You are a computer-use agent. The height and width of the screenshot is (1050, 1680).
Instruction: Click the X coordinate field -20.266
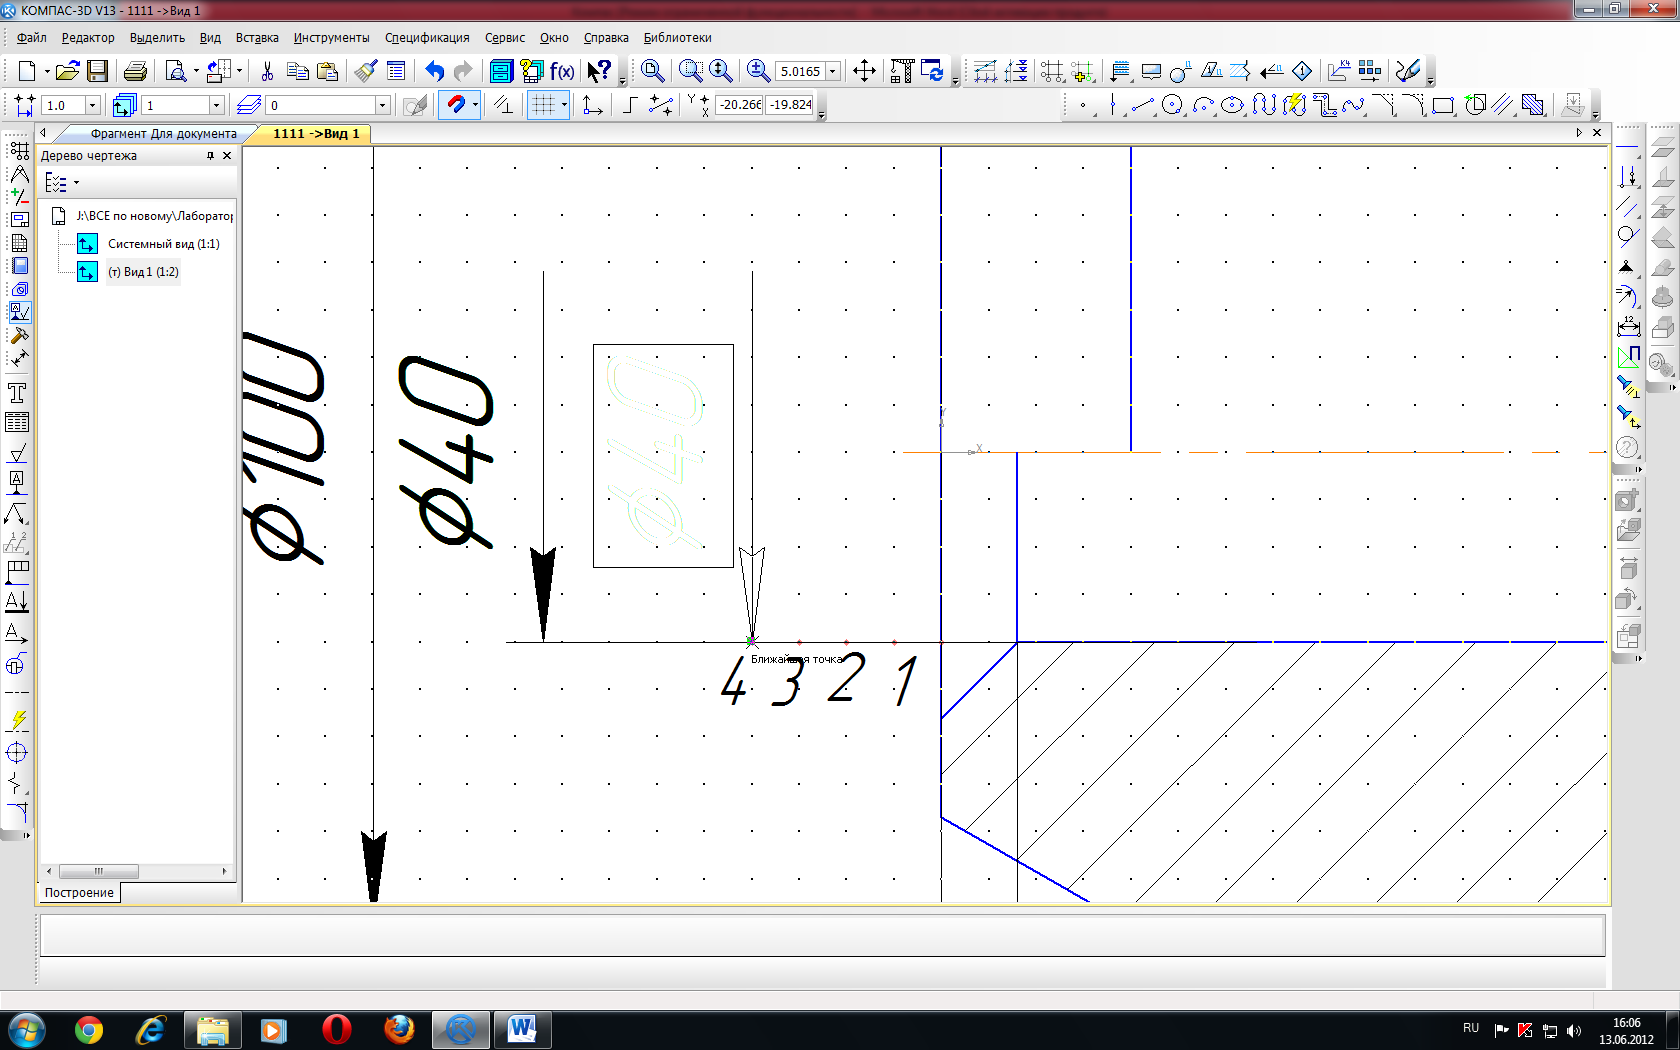click(x=739, y=105)
